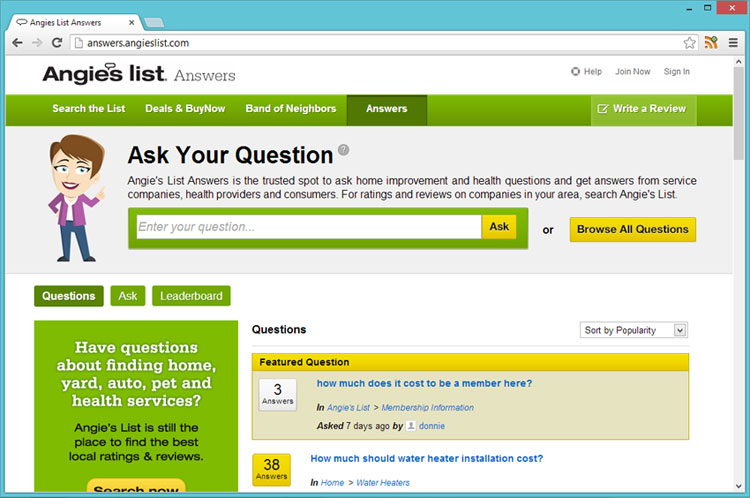750x498 pixels.
Task: Reload the page with the refresh icon
Action: (56, 43)
